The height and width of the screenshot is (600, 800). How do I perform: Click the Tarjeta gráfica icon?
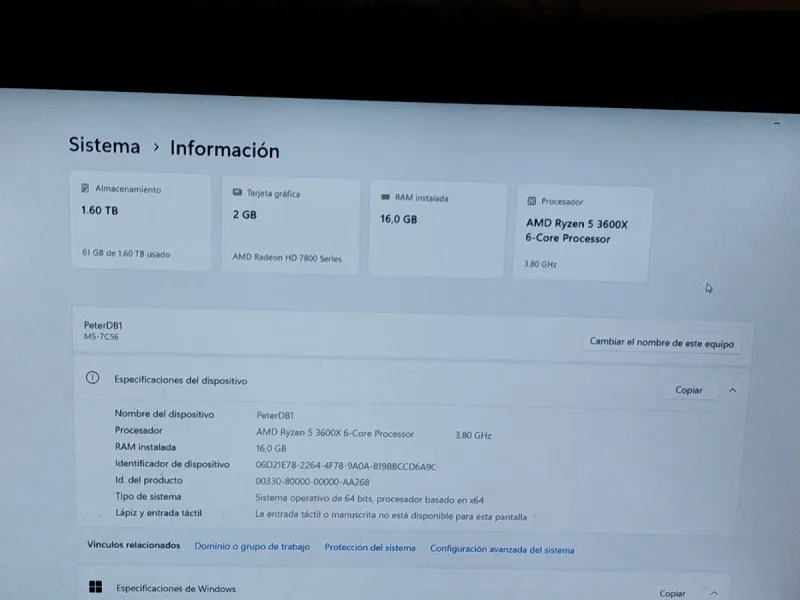tap(237, 192)
